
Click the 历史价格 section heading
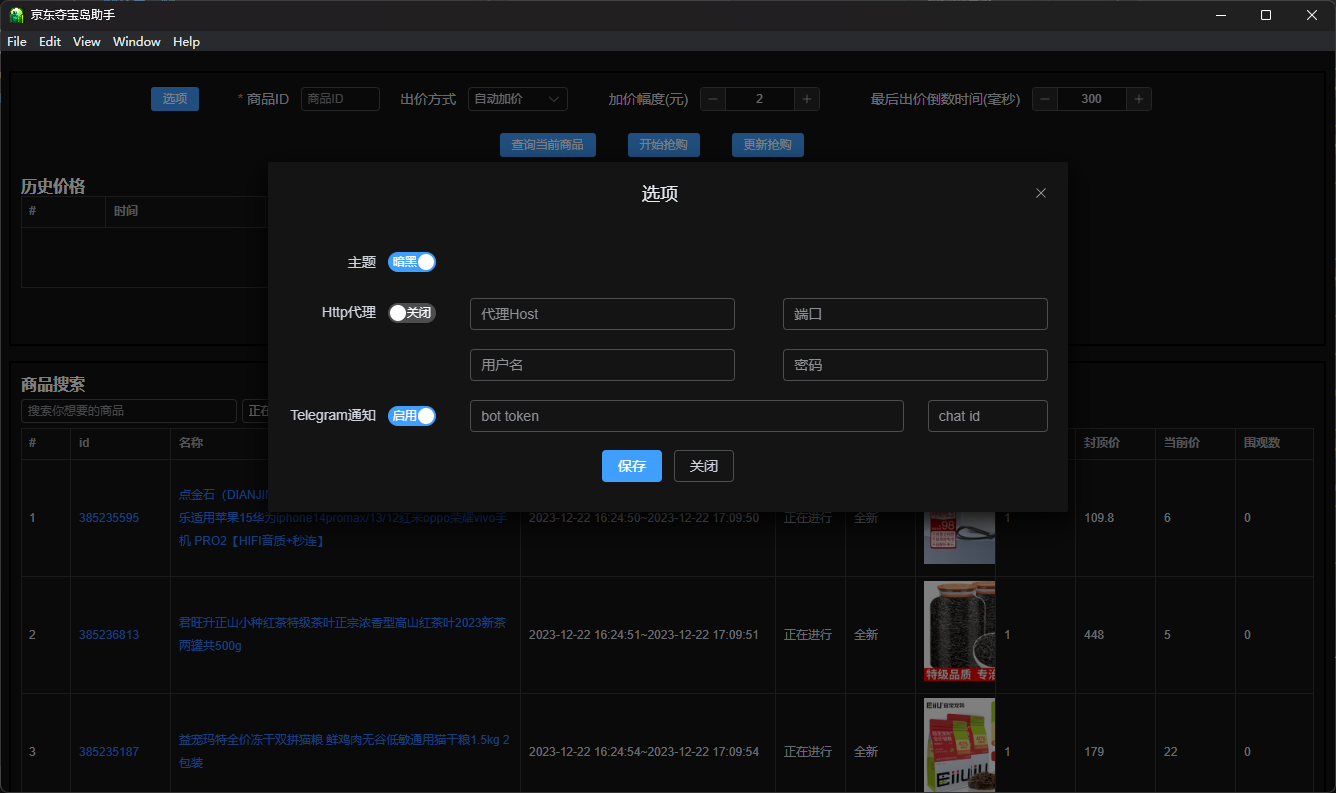(x=53, y=186)
